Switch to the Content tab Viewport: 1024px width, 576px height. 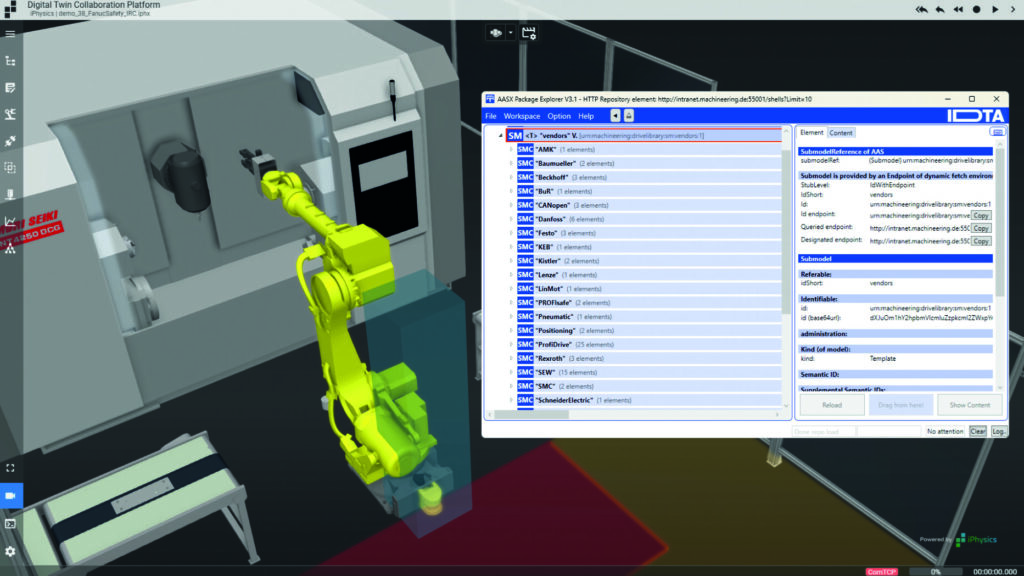click(x=840, y=133)
